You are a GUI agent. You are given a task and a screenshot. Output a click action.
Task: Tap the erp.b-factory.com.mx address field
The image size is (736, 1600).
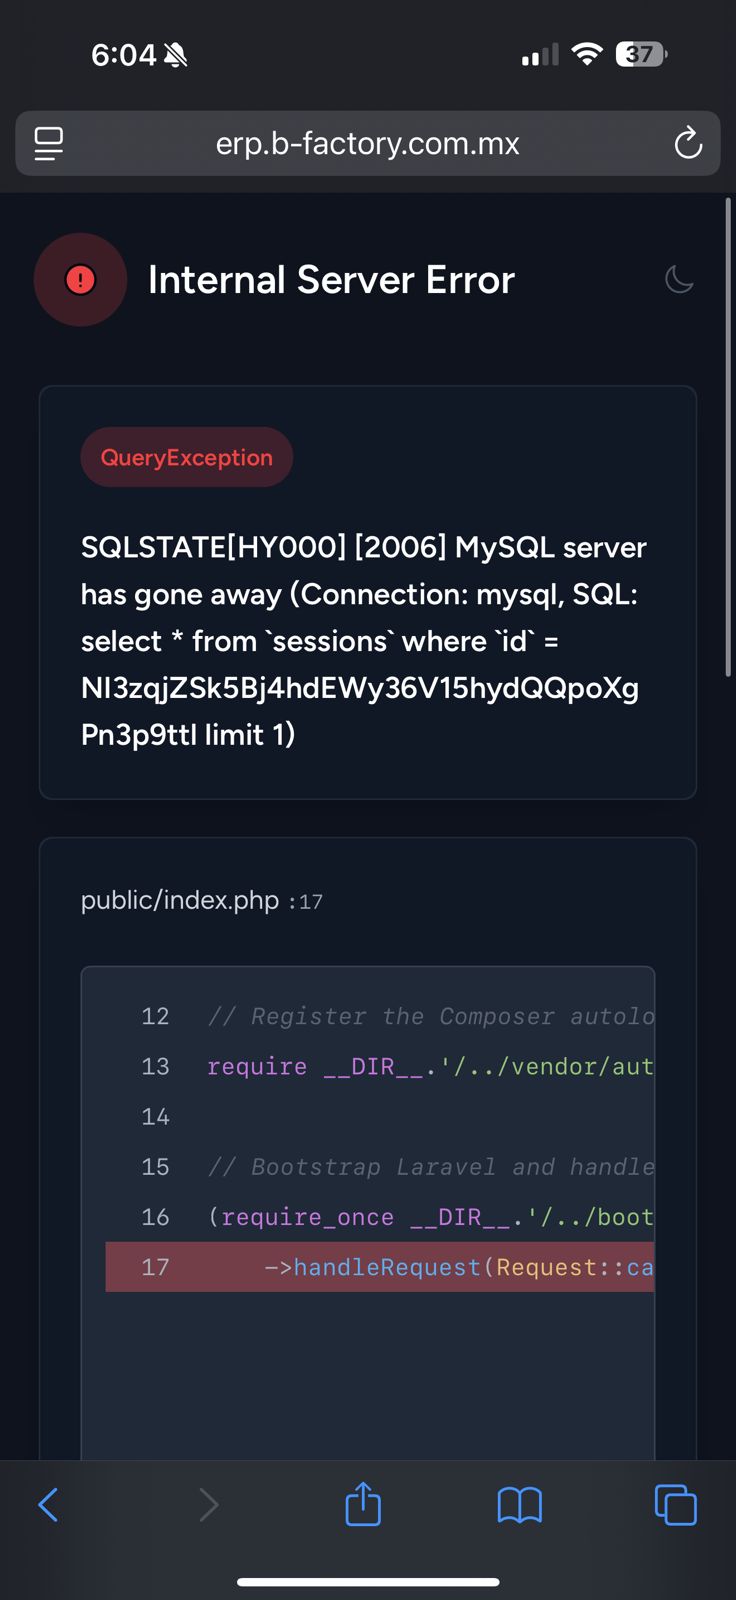tap(367, 143)
